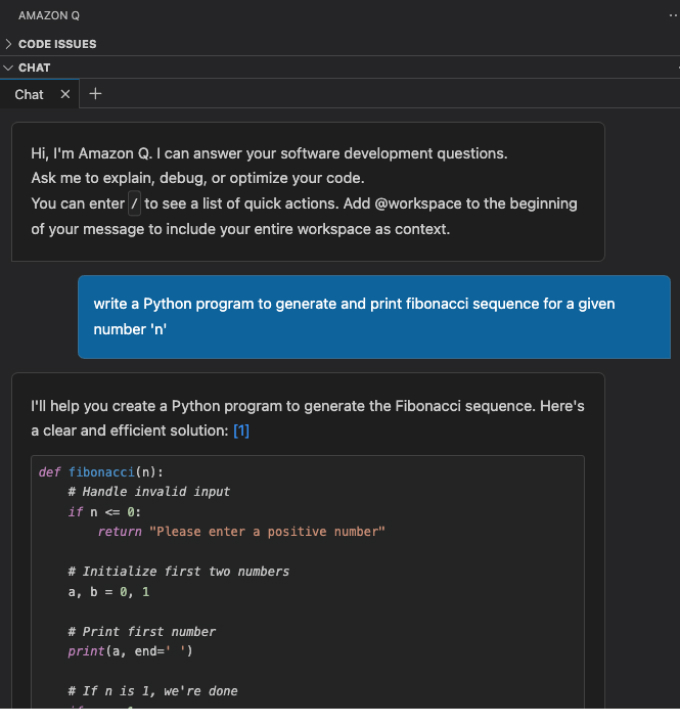Collapse the Chat section chevron
680x709 pixels.
pos(8,68)
